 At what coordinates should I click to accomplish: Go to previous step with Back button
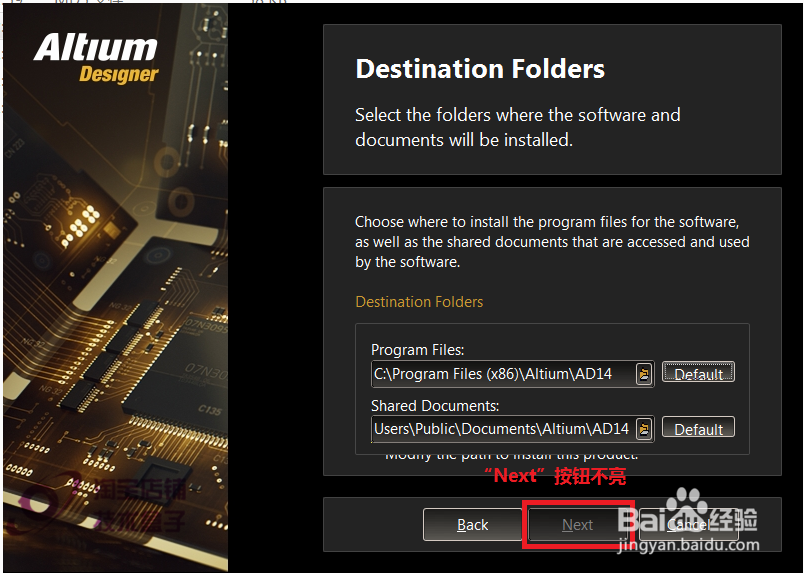pos(472,524)
